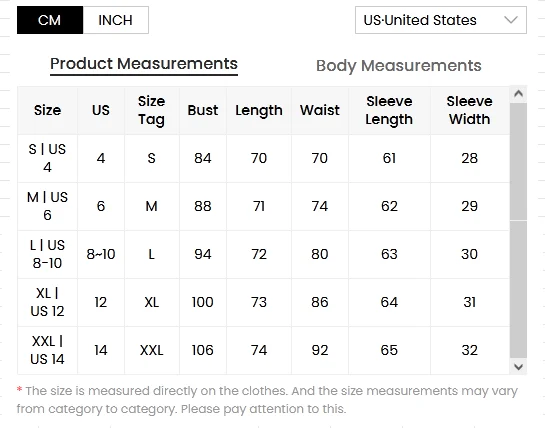Select the S | US 4 size row
The height and width of the screenshot is (428, 545).
(263, 159)
